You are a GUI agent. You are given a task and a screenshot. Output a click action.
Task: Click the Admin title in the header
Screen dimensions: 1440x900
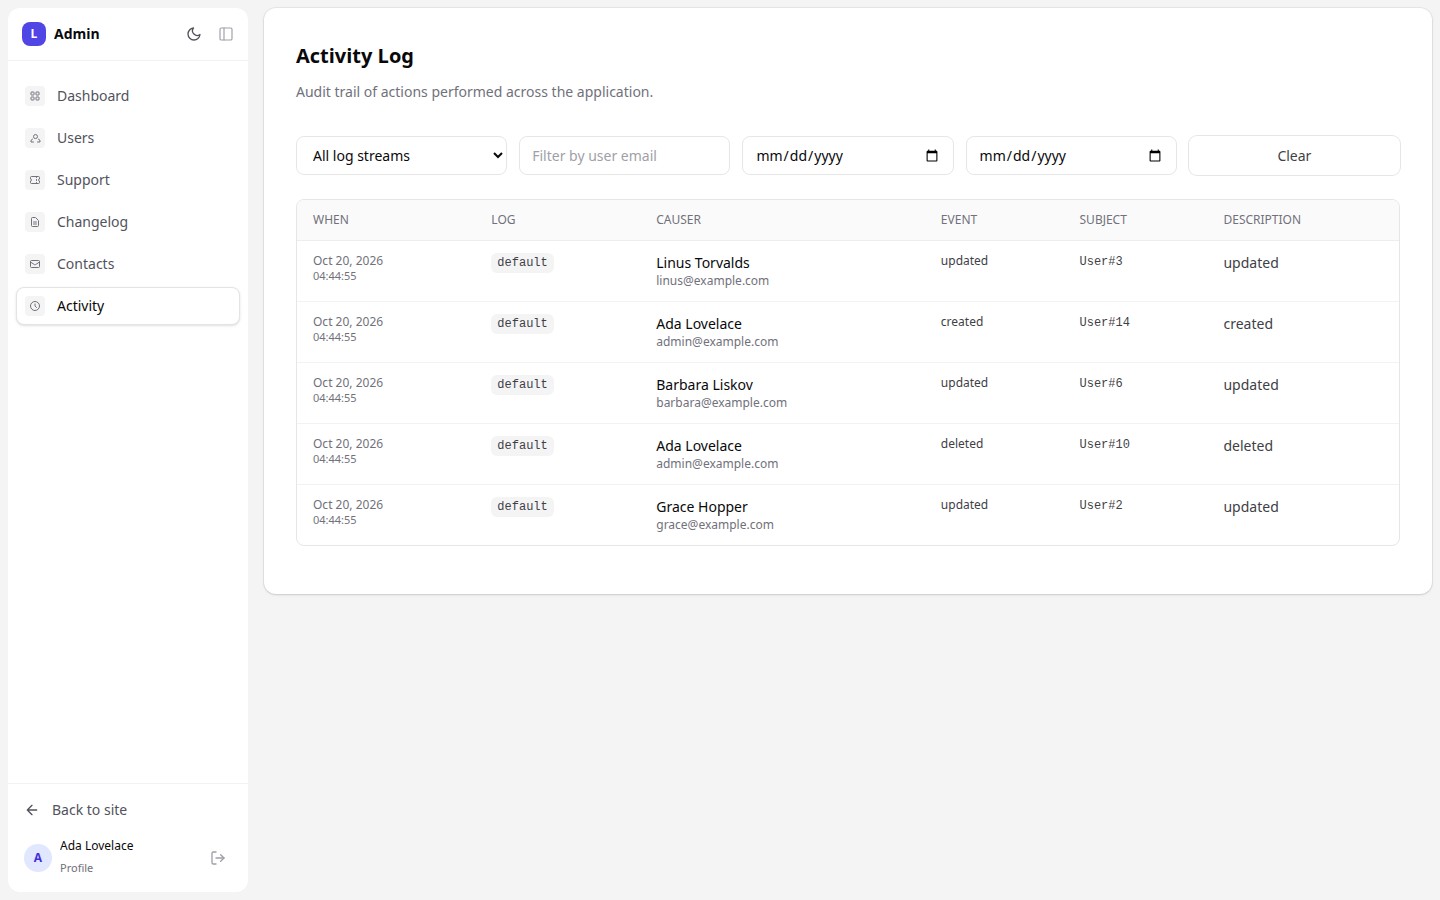[x=77, y=34]
